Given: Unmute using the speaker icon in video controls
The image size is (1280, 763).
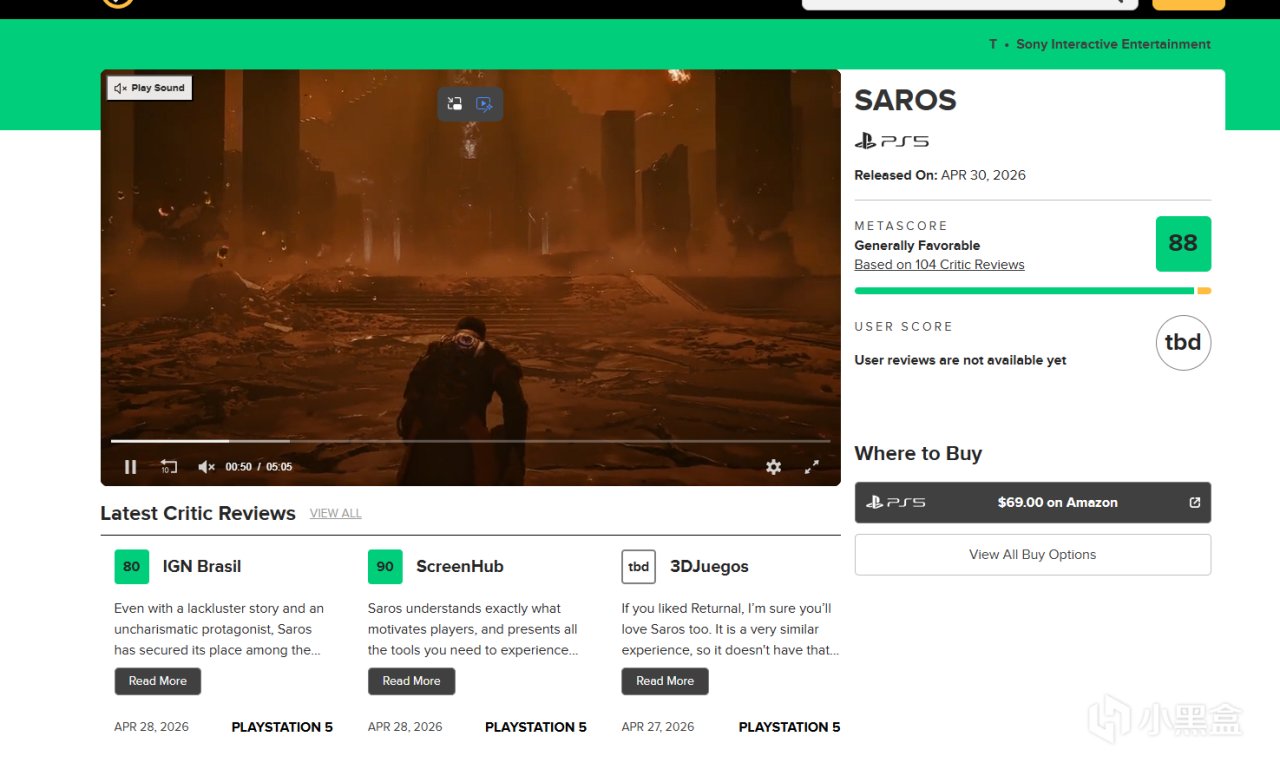Looking at the screenshot, I should [x=206, y=467].
